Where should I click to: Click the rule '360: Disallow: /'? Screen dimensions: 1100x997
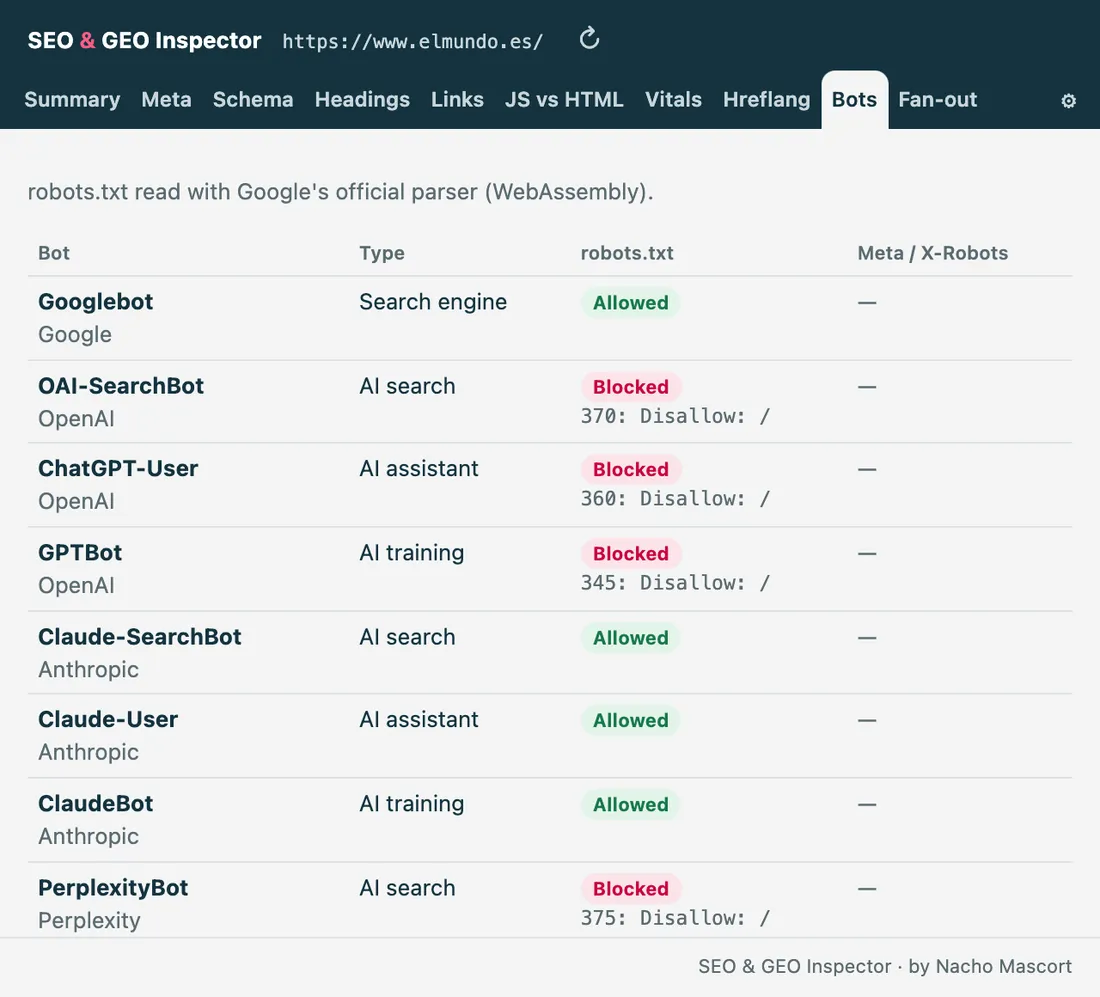coord(675,499)
